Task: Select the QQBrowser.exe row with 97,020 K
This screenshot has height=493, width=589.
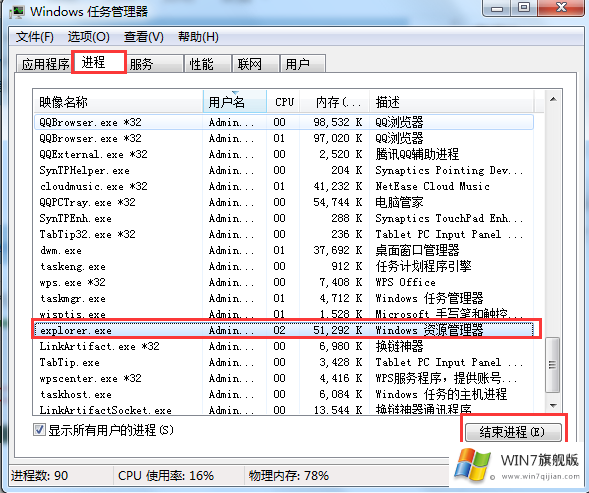Action: click(x=284, y=138)
